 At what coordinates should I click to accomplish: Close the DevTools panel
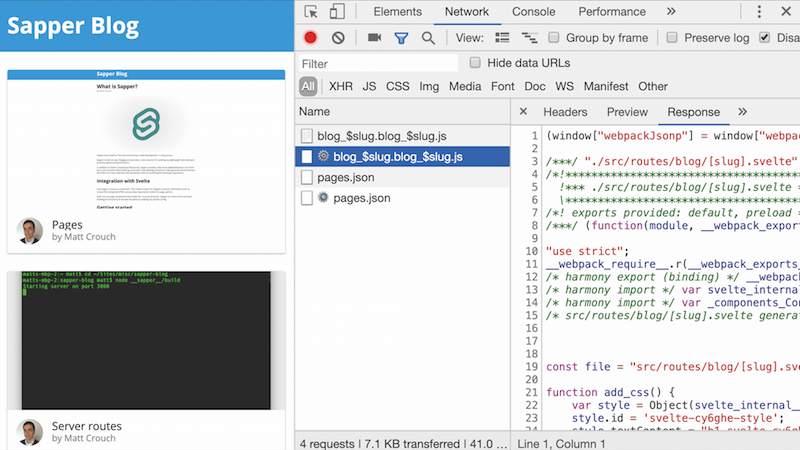coord(786,11)
